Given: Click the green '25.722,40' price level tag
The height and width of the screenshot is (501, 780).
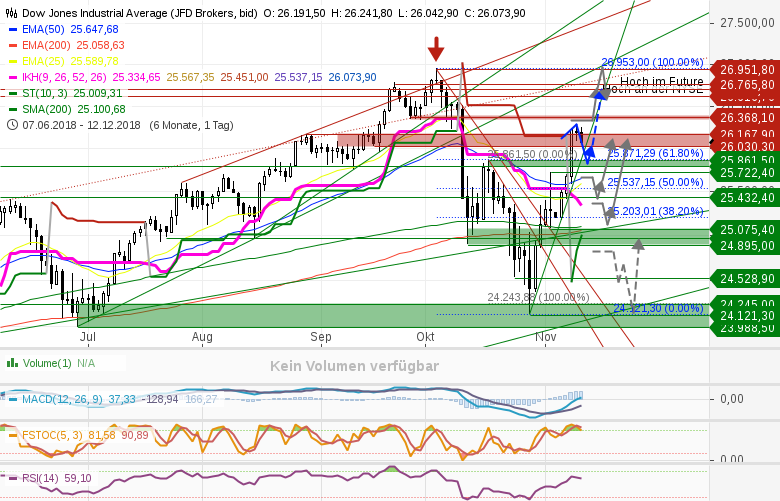Looking at the screenshot, I should point(745,173).
